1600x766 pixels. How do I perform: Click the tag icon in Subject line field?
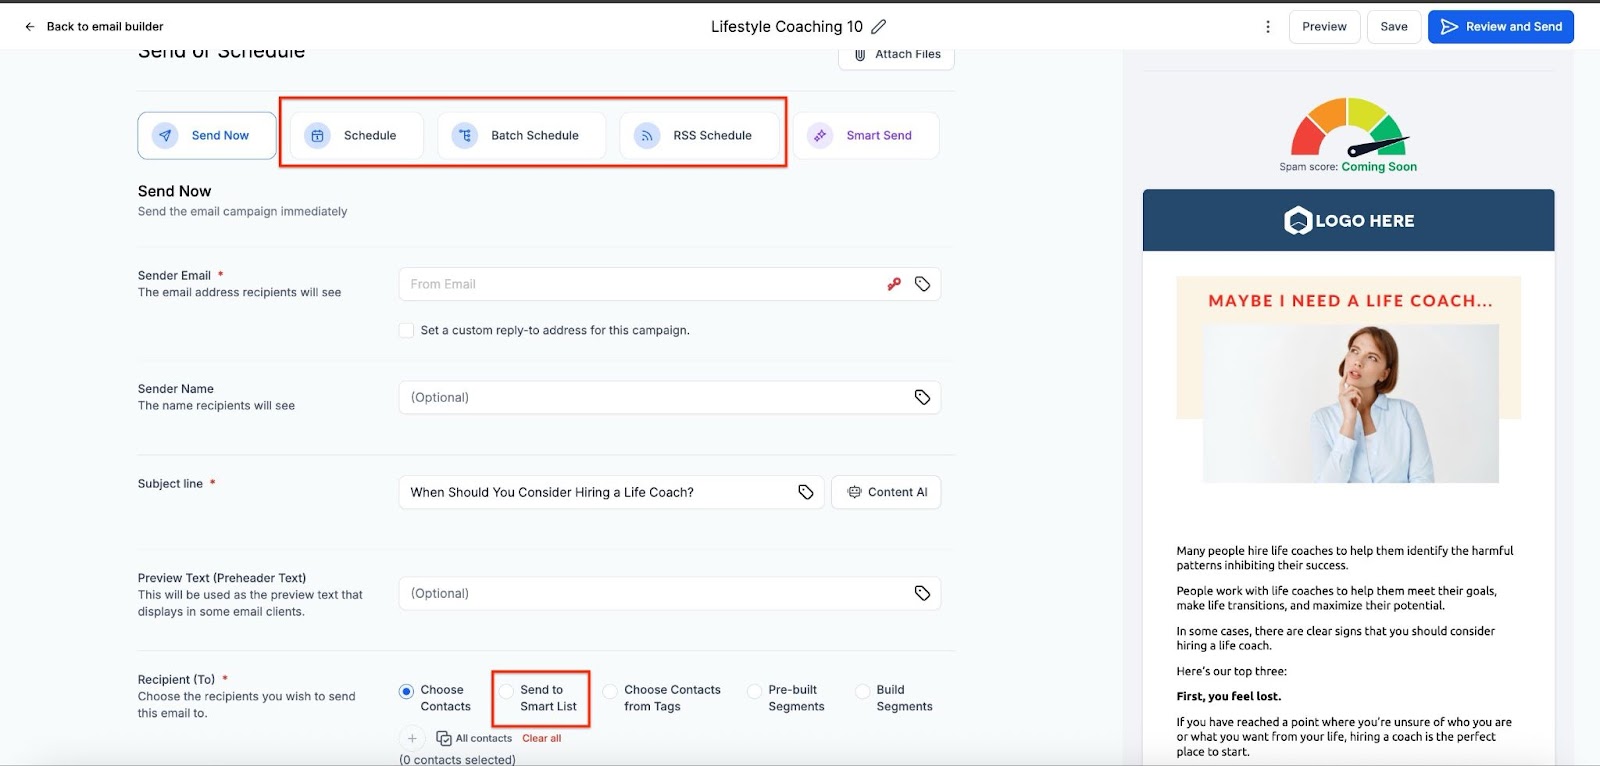[806, 492]
